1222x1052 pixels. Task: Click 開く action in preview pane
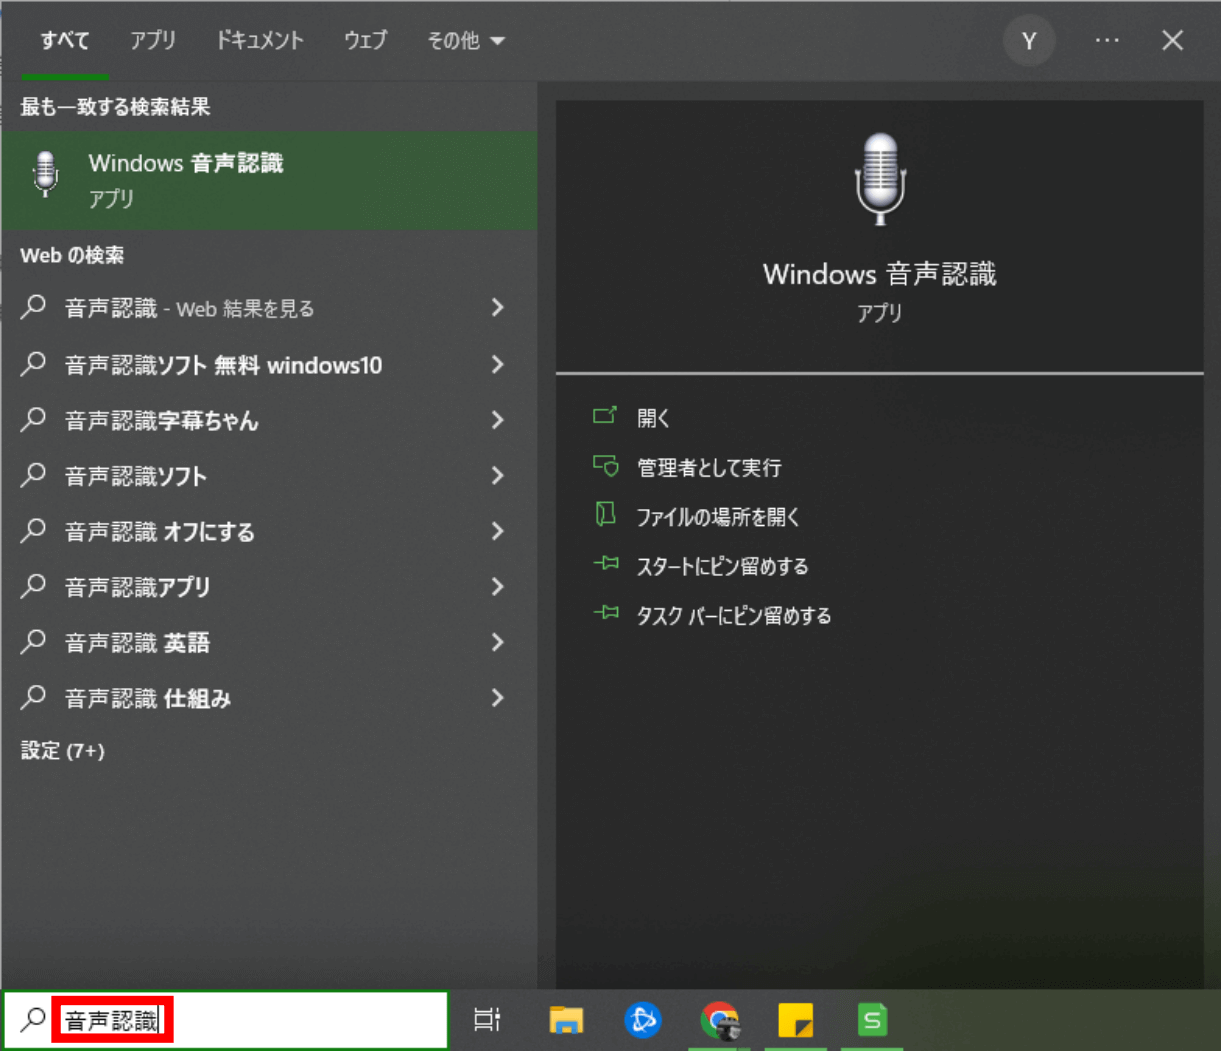pos(654,418)
